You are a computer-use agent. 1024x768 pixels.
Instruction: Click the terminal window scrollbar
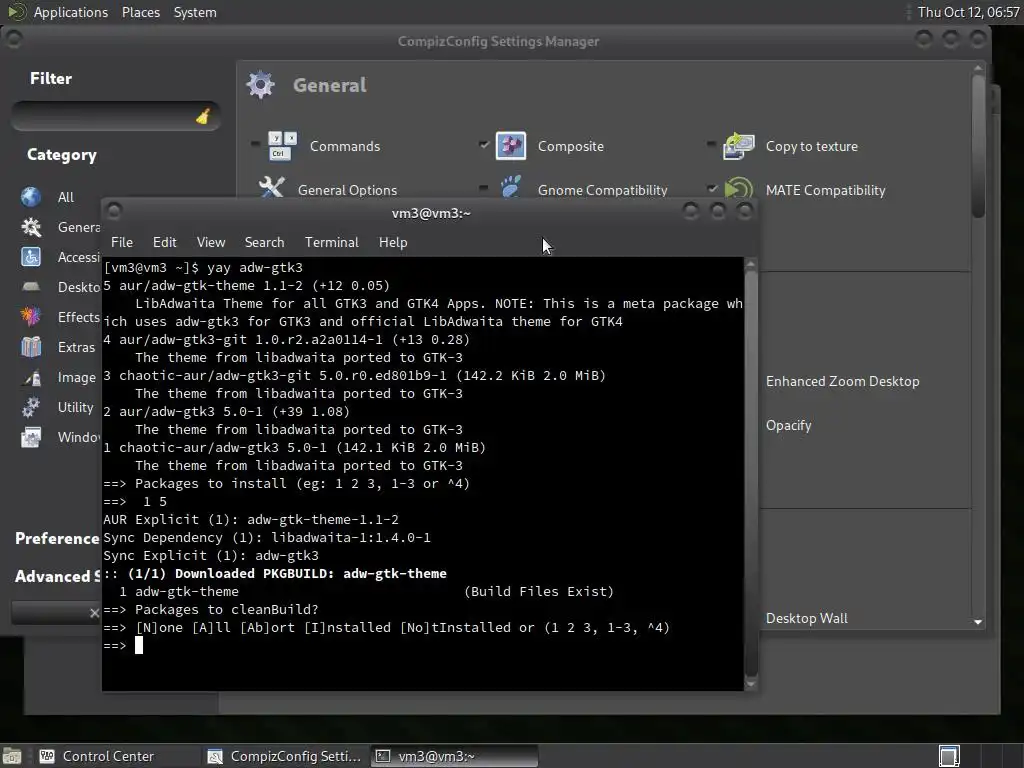[x=751, y=473]
